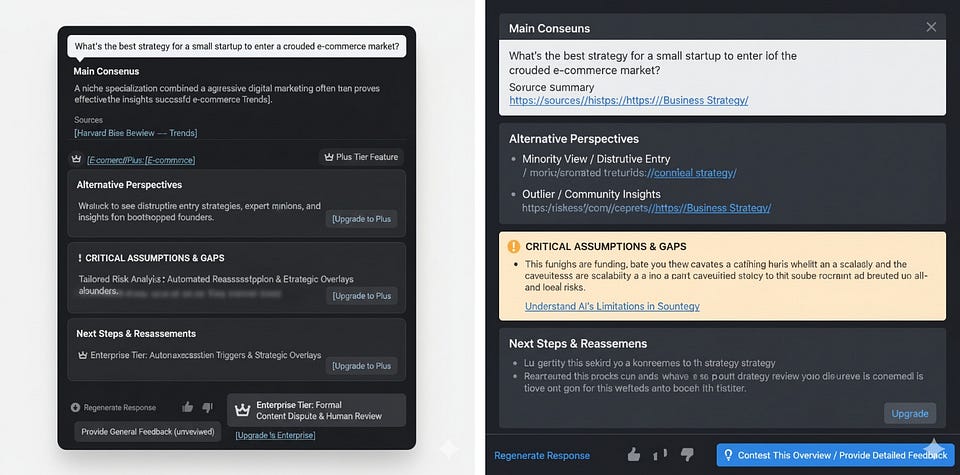
Task: Click Understand AI's Limitations link
Action: 612,306
